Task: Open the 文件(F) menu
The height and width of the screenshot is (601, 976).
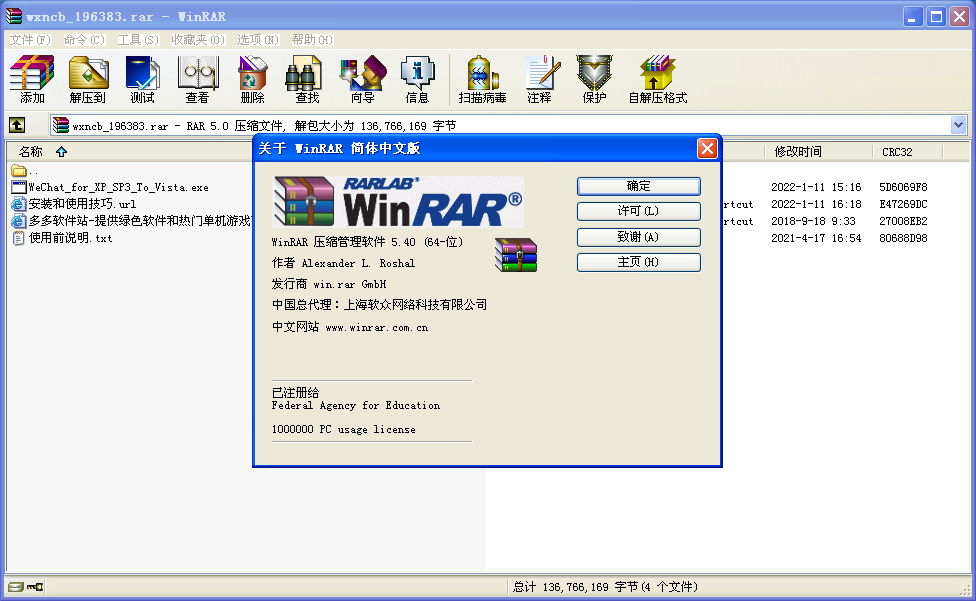Action: (30, 40)
